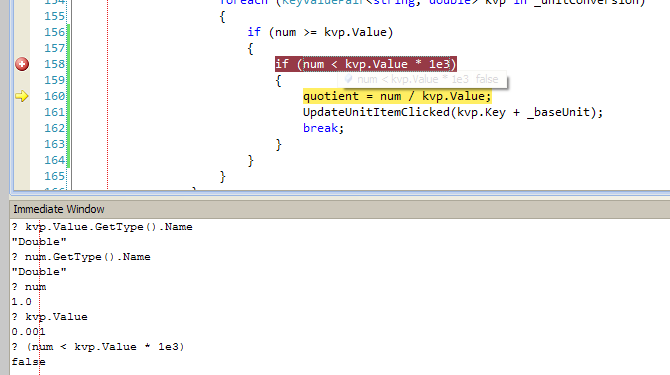This screenshot has width=670, height=375.
Task: Click the final 'false' result in Immediate Window
Action: [28, 362]
